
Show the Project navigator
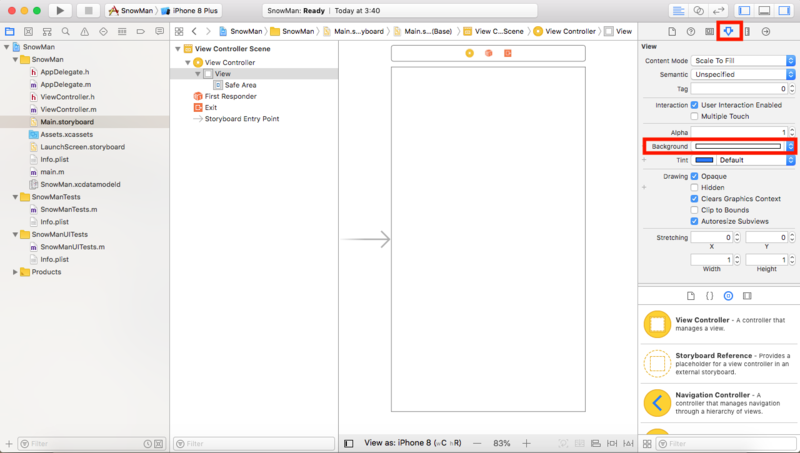tap(10, 32)
